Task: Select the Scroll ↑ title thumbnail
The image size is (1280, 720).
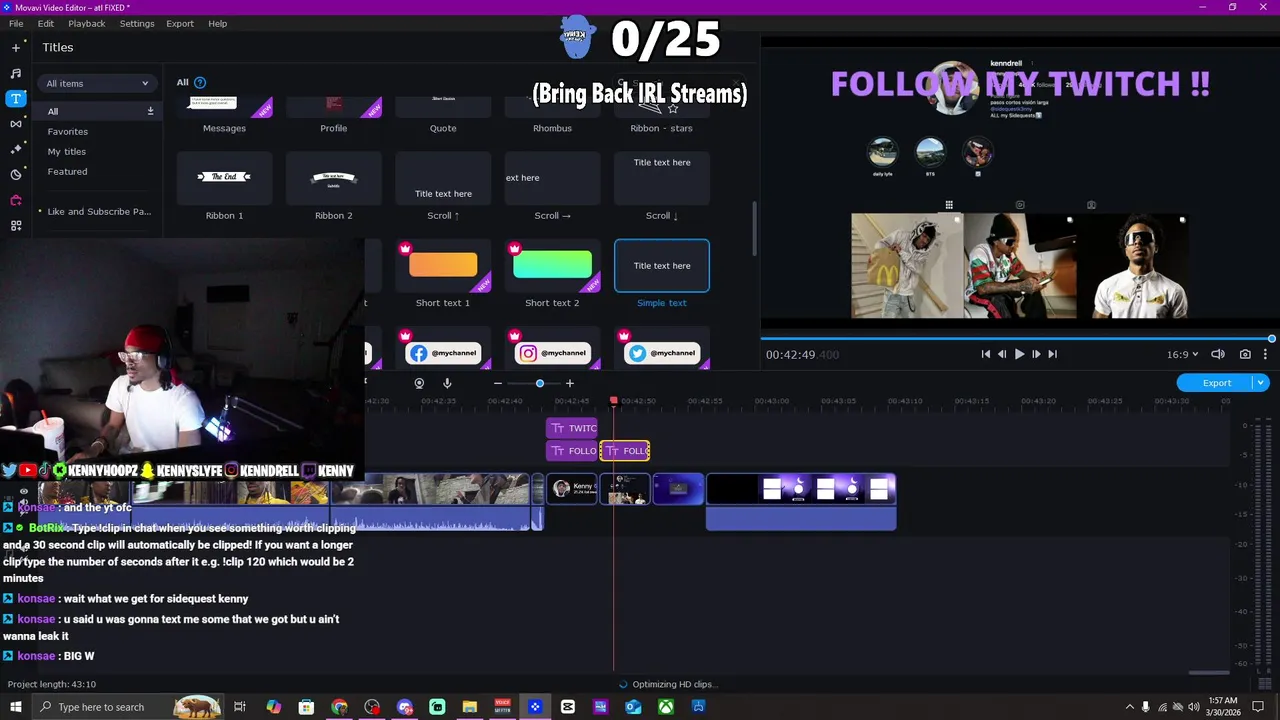Action: tap(443, 178)
